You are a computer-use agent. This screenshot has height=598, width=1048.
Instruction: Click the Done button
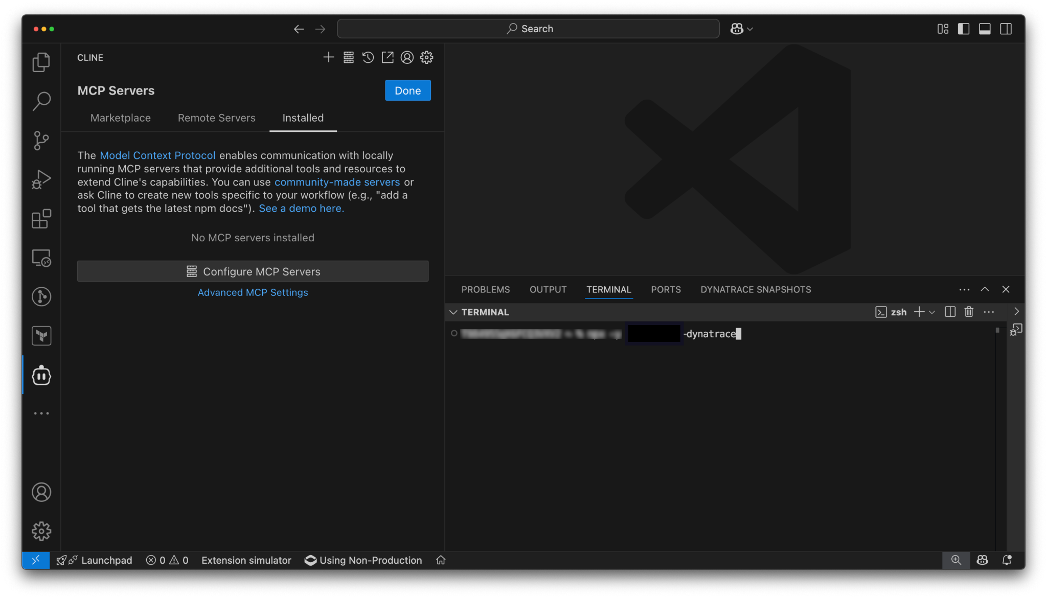tap(407, 90)
